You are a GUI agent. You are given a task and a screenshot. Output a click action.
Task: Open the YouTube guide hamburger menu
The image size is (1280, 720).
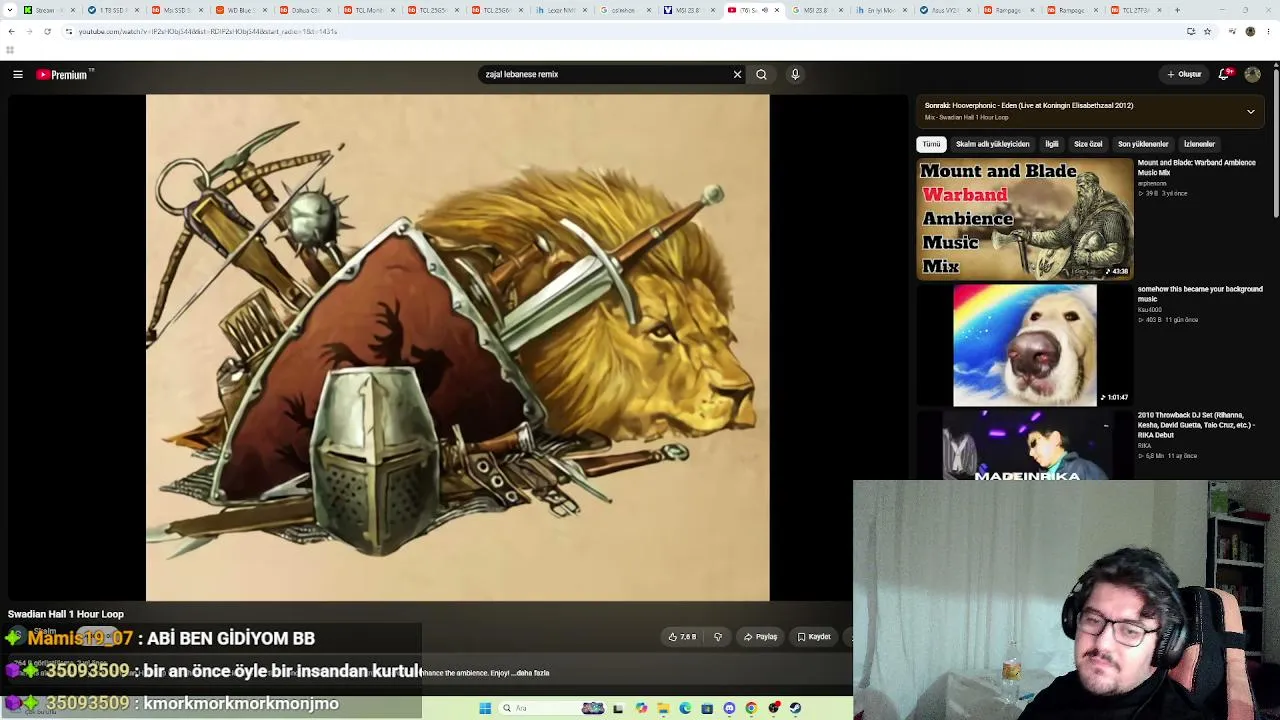(18, 74)
